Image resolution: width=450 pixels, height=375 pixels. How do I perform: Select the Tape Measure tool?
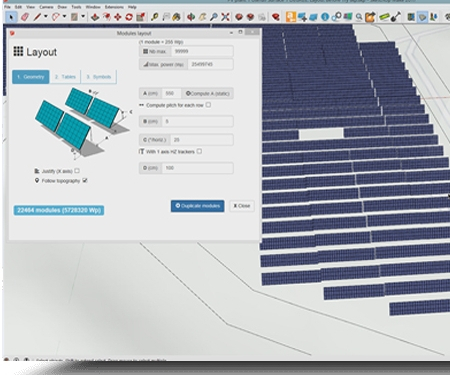[x=154, y=17]
